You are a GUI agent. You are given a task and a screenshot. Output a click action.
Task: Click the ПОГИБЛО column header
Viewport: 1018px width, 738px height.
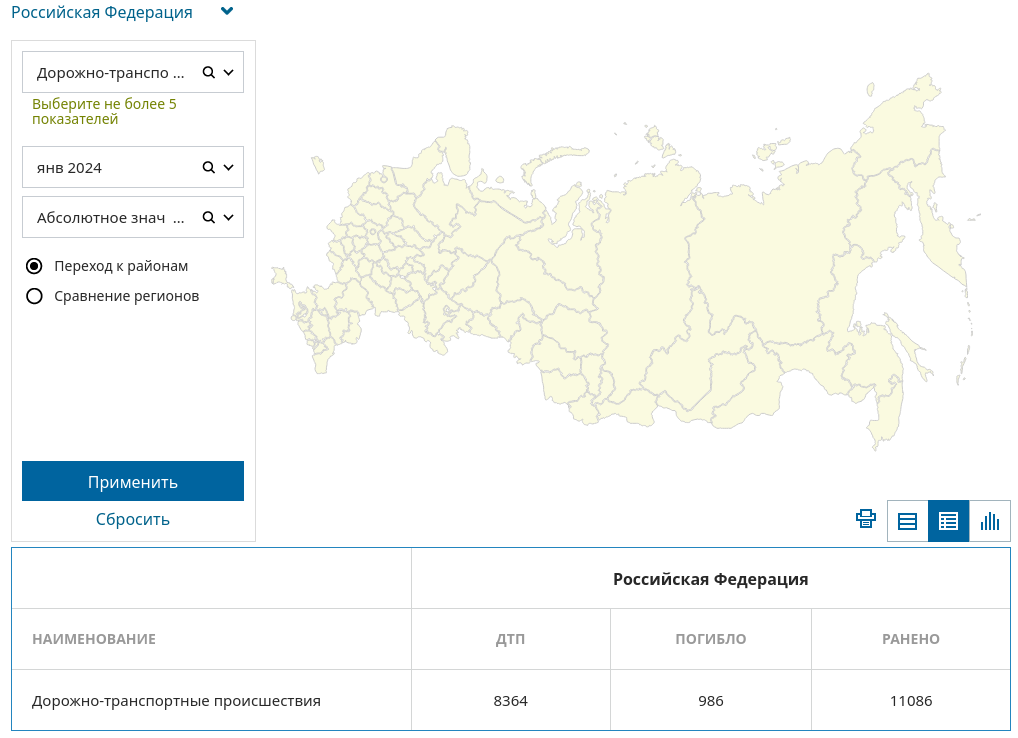click(710, 639)
